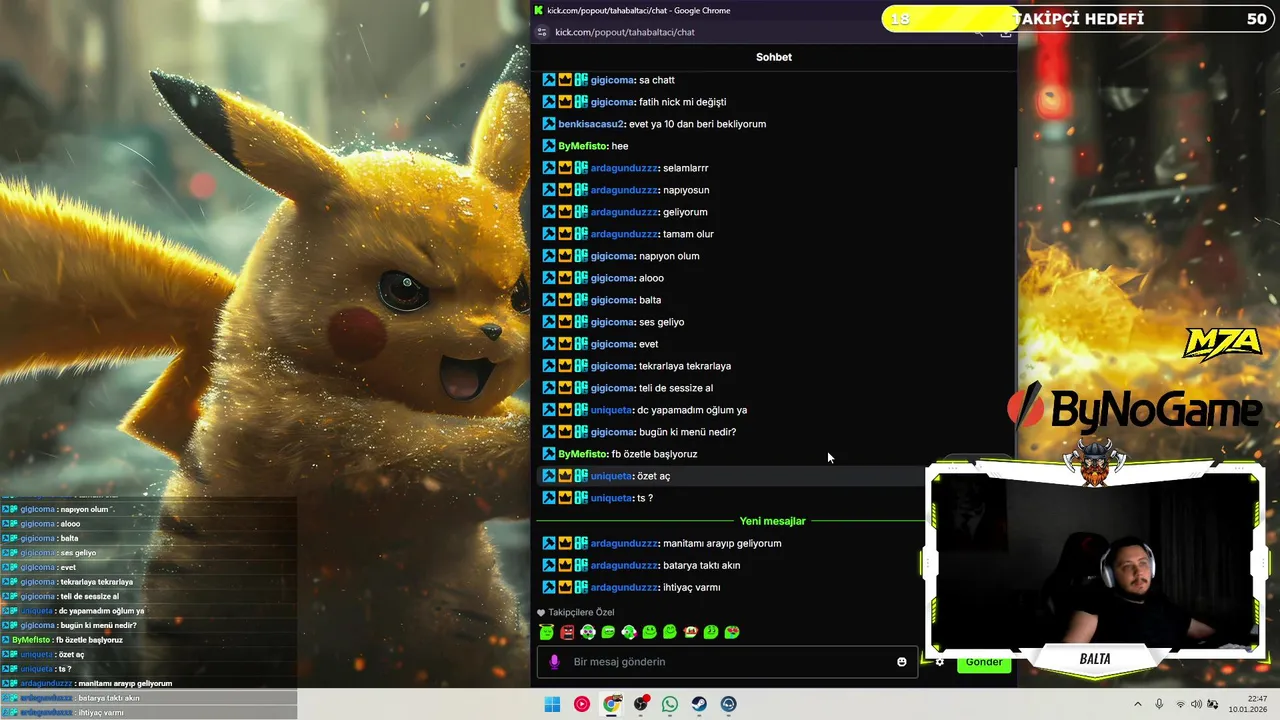Click the 'Yeni mesajlar' new messages label

click(x=772, y=521)
